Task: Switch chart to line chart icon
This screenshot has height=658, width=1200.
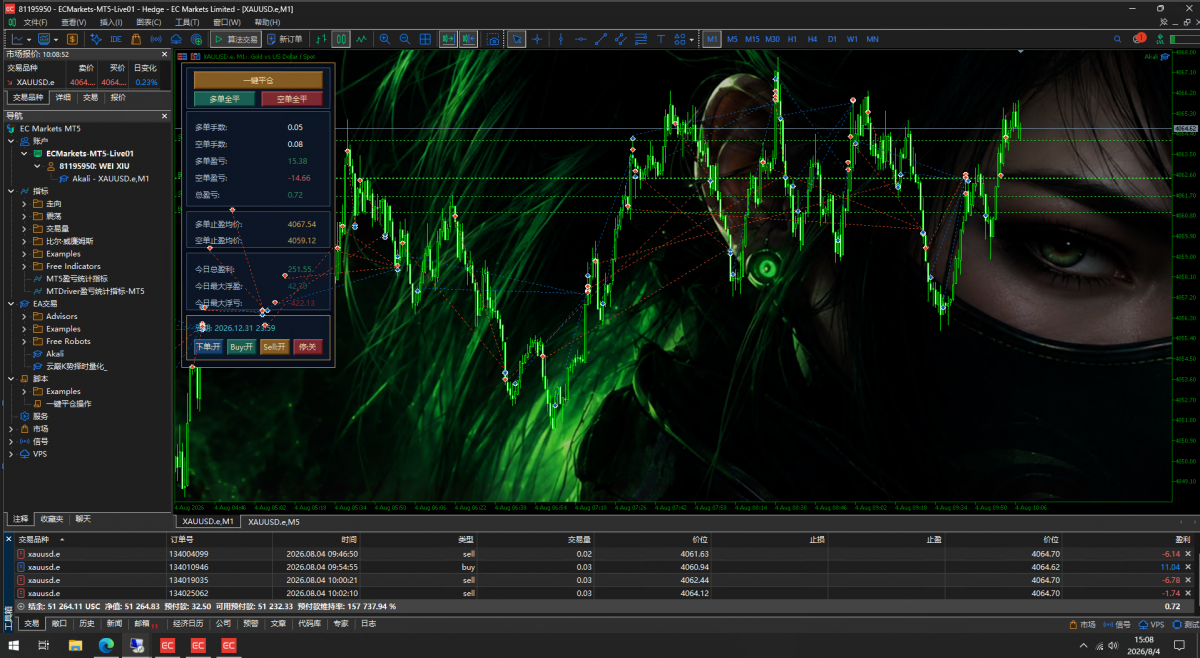Action: click(361, 39)
